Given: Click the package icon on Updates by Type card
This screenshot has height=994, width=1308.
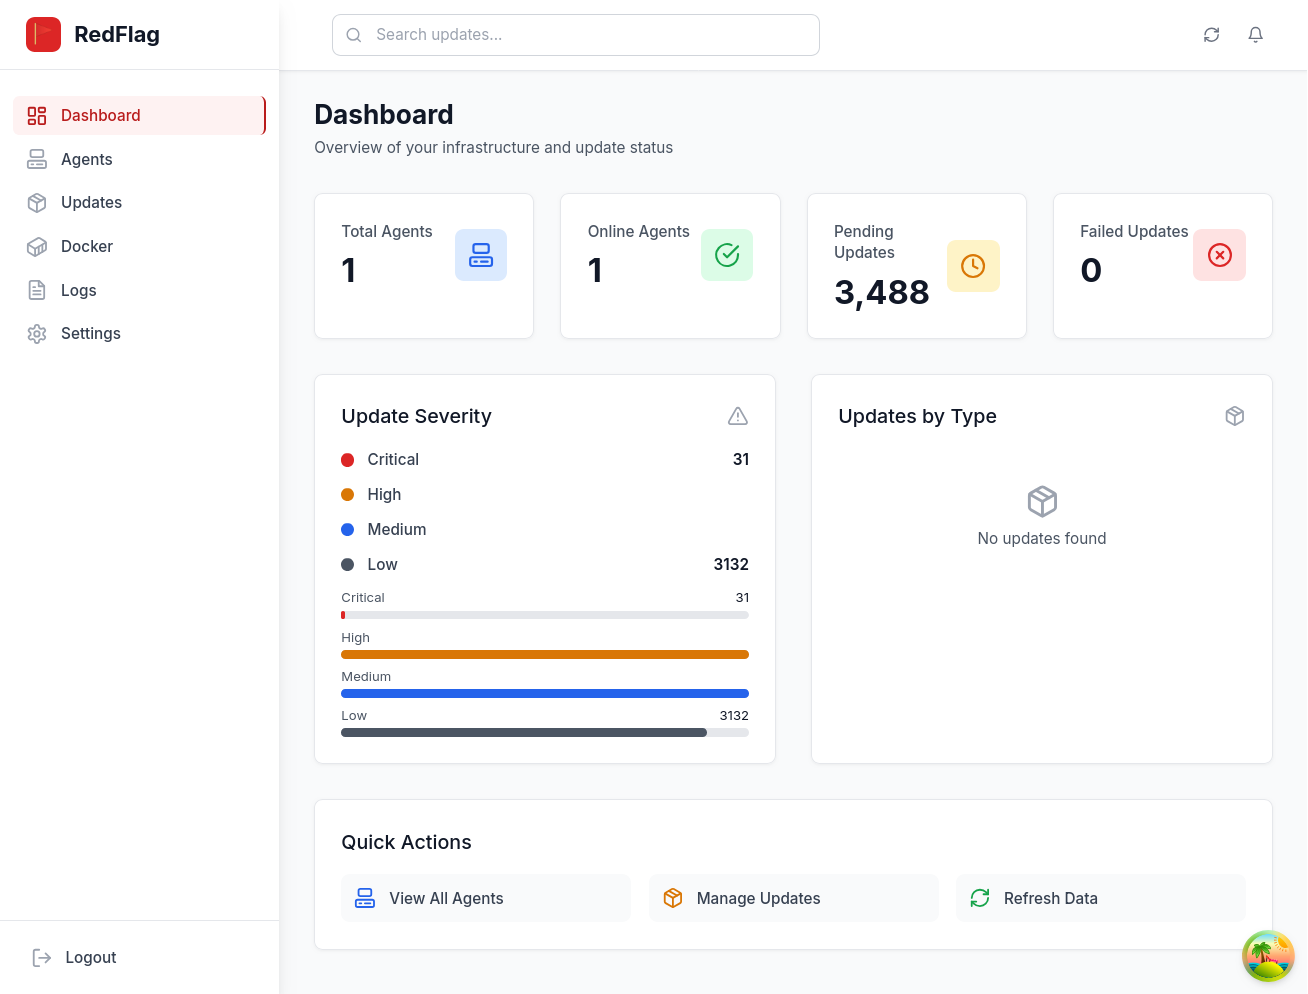Looking at the screenshot, I should point(1235,415).
